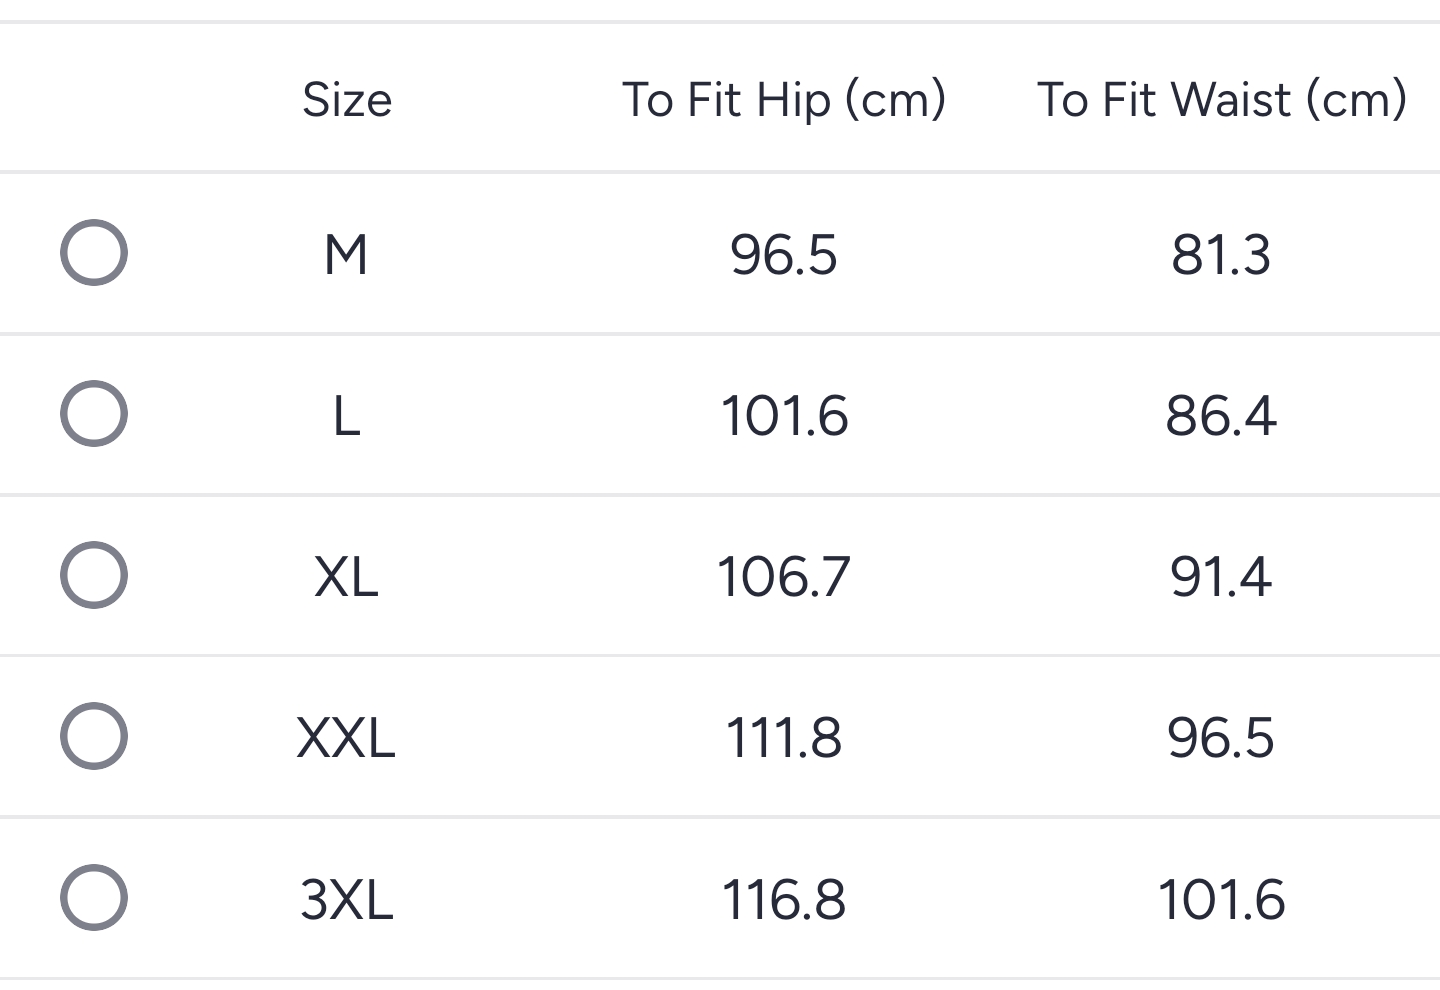Click the XXL size label
The image size is (1440, 990).
coord(347,735)
